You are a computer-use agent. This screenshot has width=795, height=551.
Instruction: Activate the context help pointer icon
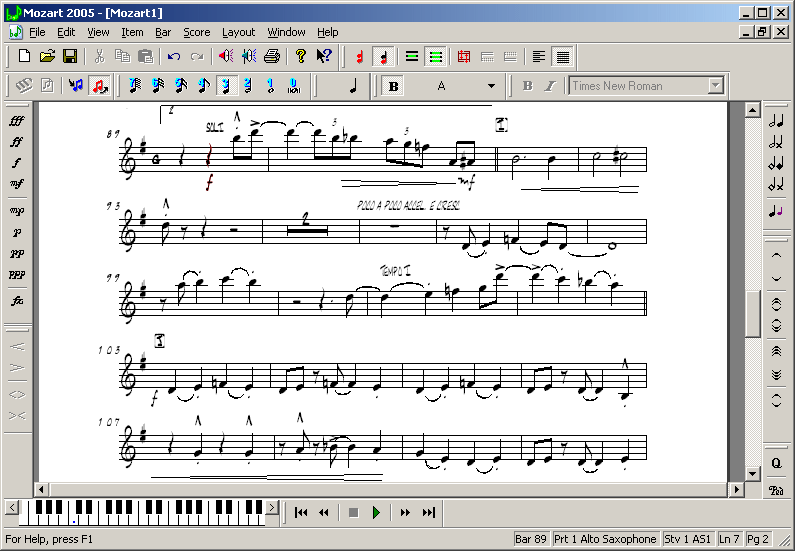pos(323,56)
